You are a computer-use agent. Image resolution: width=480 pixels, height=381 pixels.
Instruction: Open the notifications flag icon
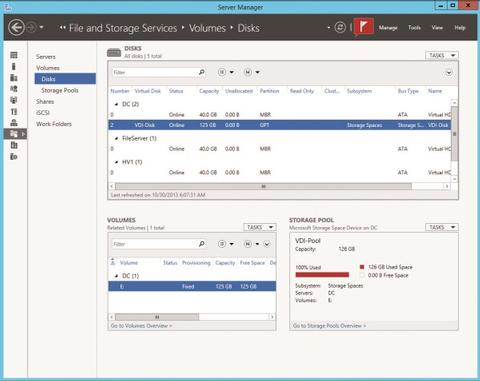(x=364, y=27)
